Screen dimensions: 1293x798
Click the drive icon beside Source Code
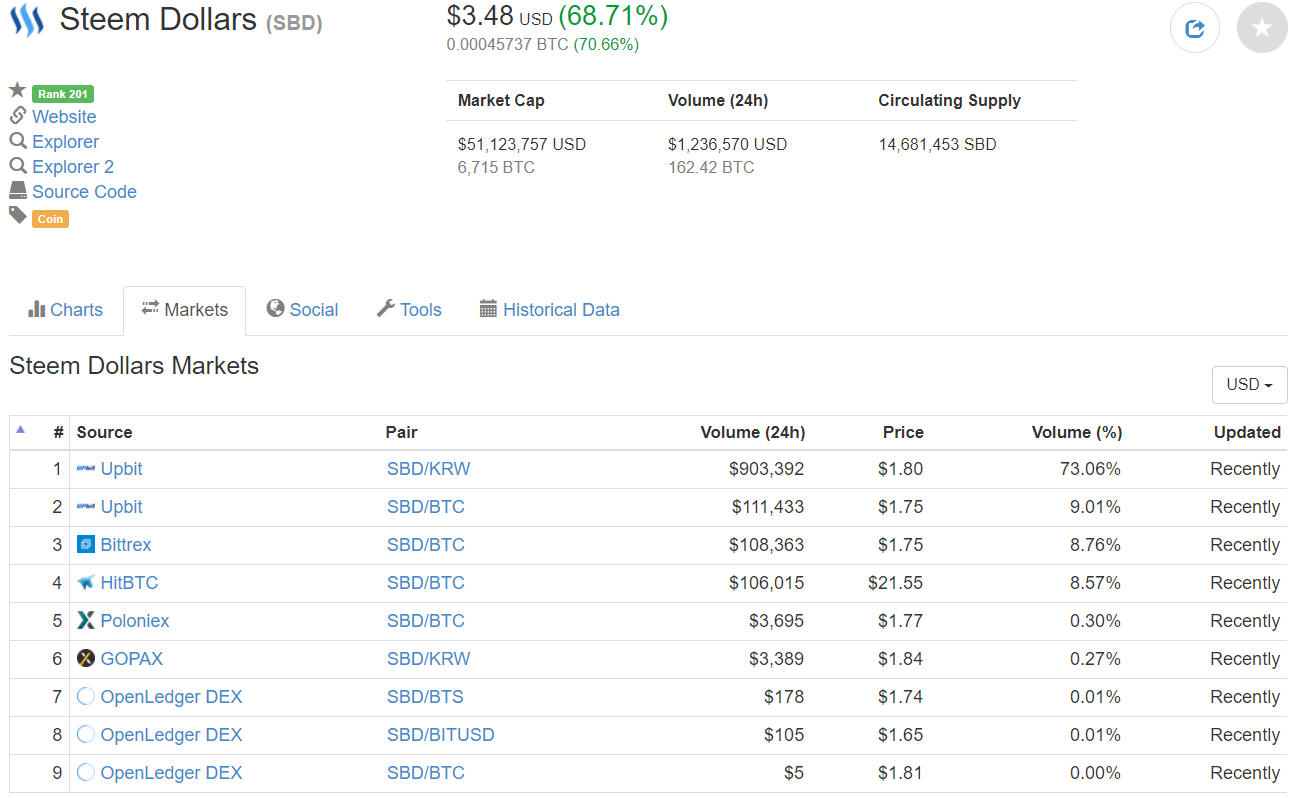click(17, 191)
